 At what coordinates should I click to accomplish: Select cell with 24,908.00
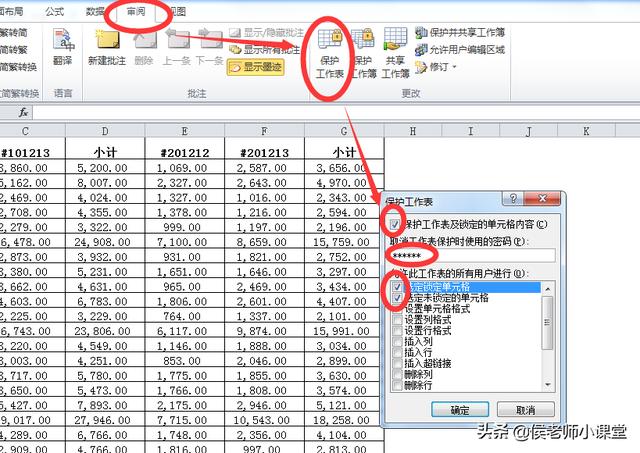point(105,242)
